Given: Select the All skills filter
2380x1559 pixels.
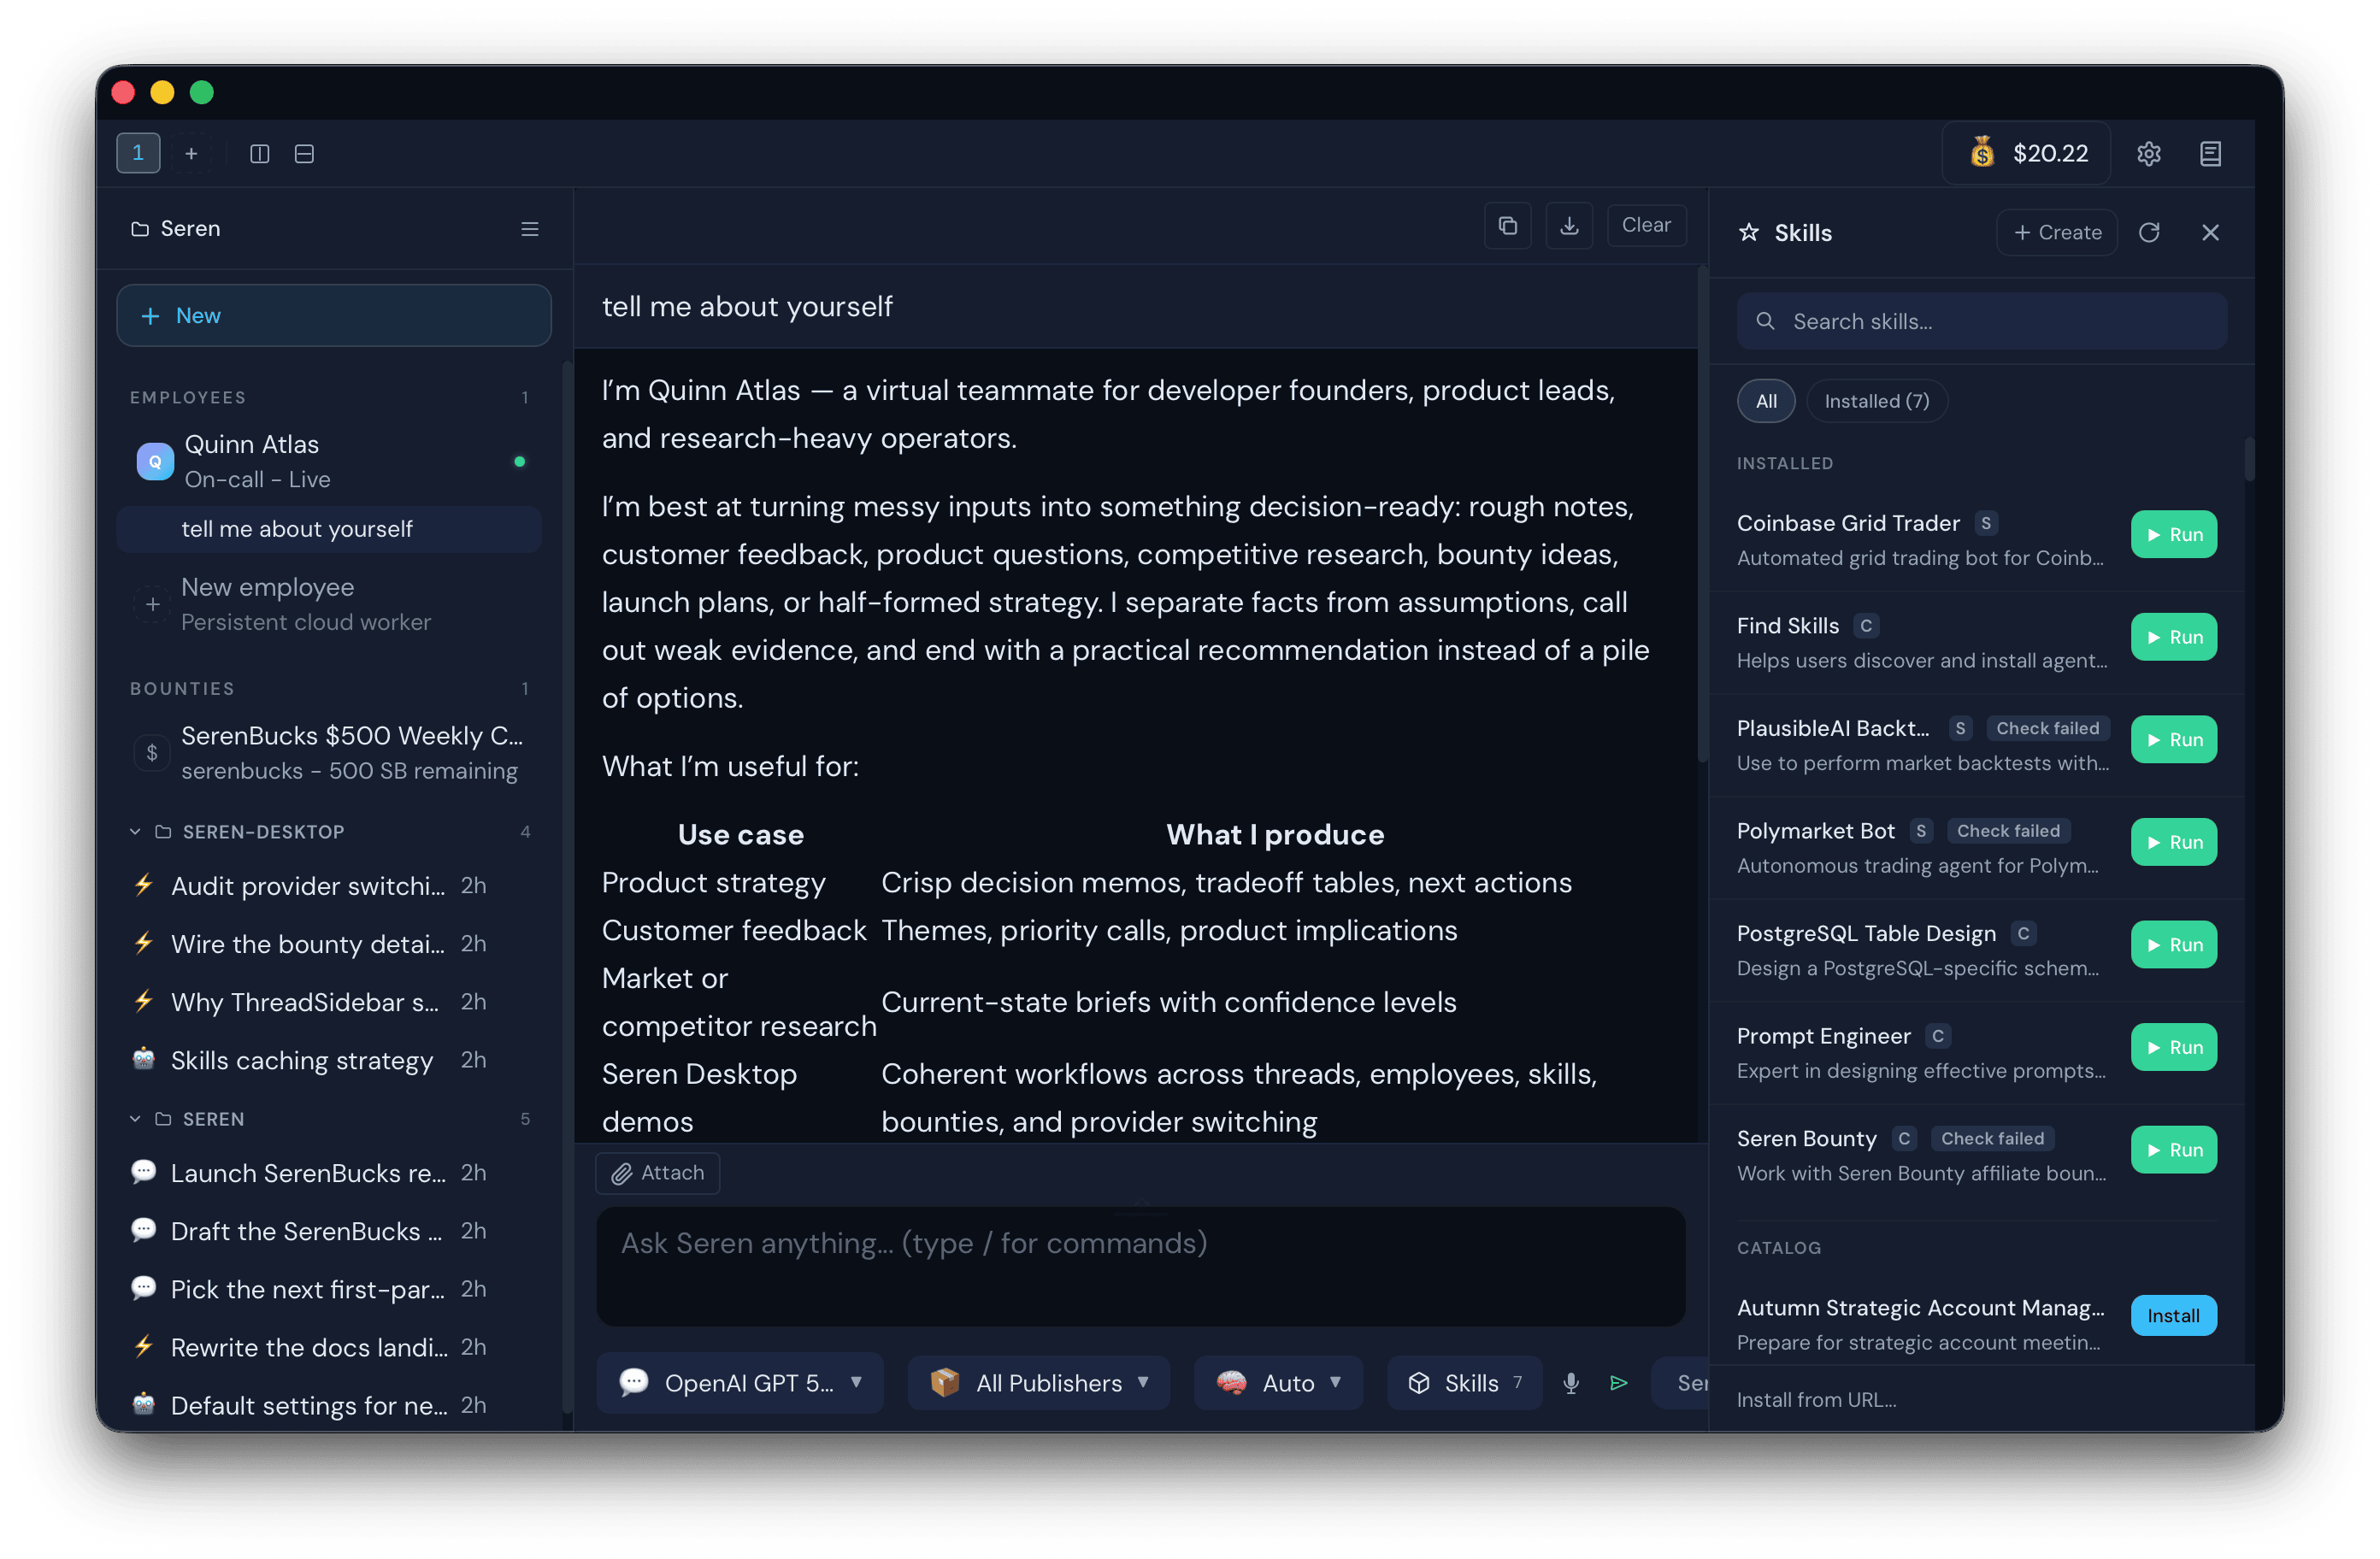Looking at the screenshot, I should pos(1766,401).
